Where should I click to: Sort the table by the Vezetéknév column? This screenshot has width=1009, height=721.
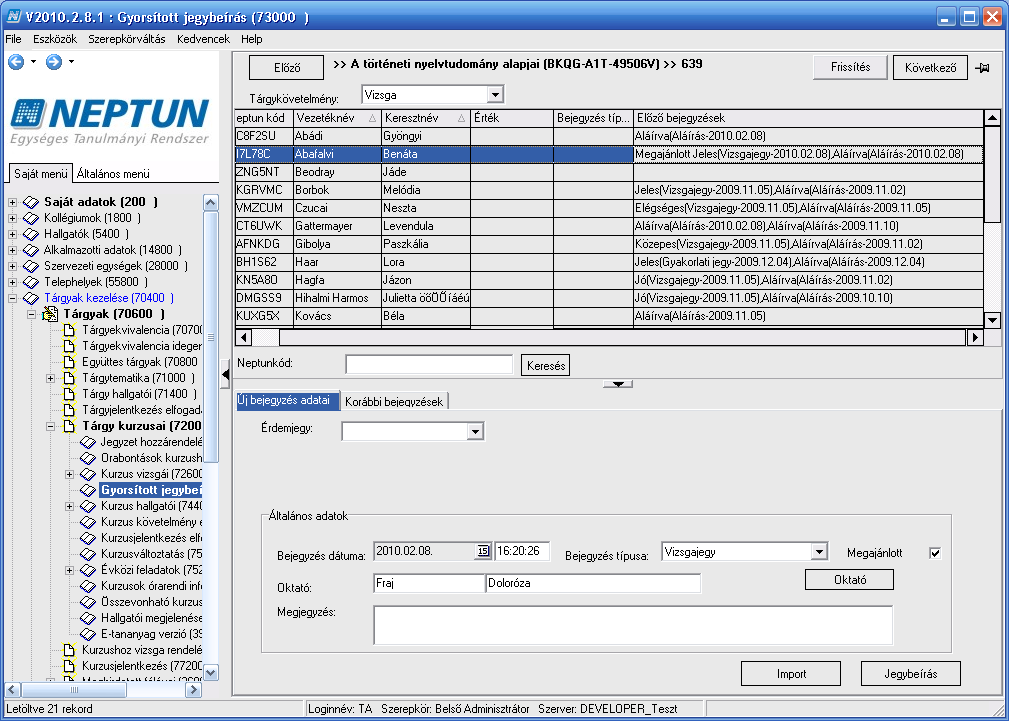[337, 118]
